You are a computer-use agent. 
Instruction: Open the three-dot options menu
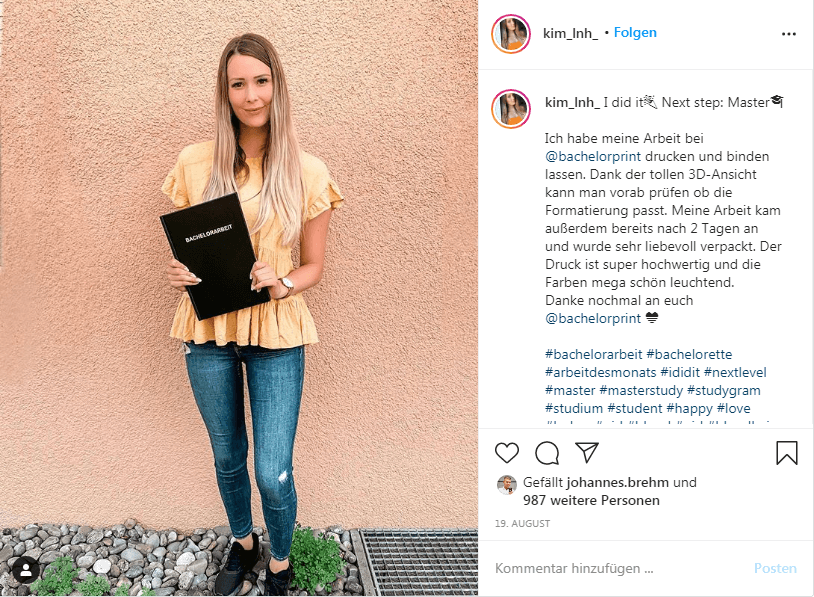(x=789, y=34)
